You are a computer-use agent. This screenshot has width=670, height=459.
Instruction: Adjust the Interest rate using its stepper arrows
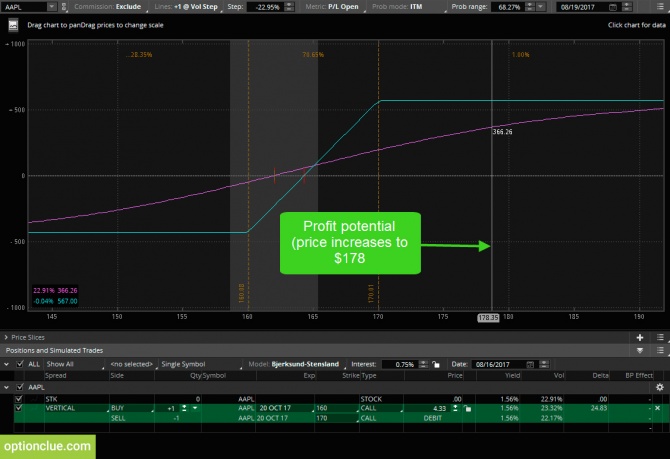[x=423, y=365]
